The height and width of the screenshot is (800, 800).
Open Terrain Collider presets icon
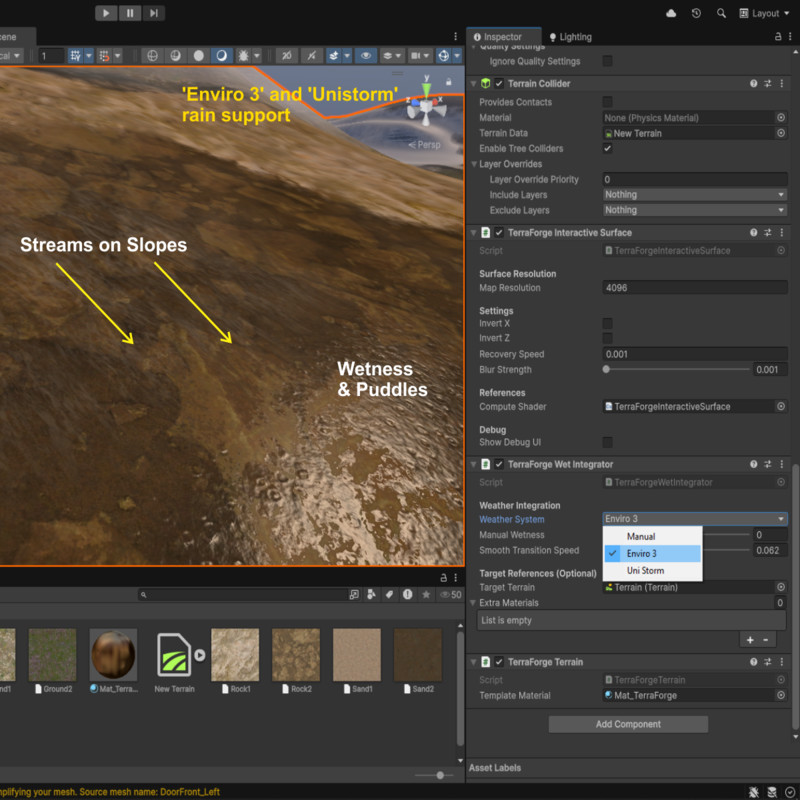click(x=767, y=83)
